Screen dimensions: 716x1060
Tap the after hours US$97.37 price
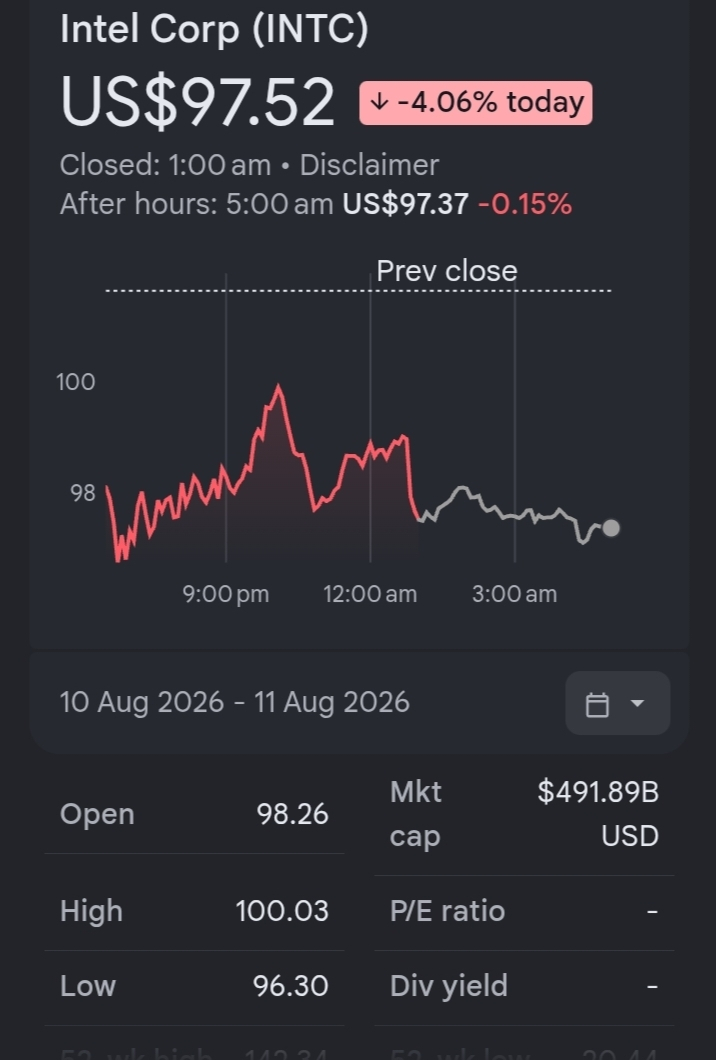click(x=405, y=204)
